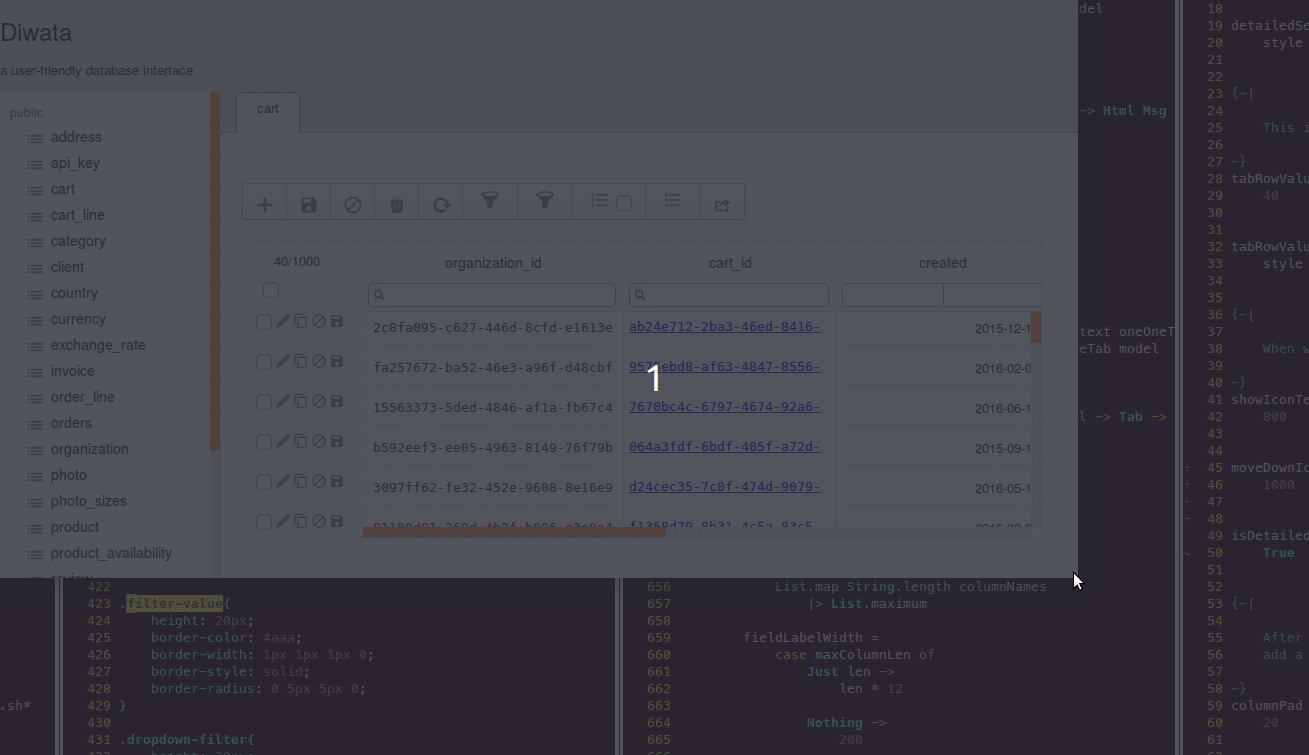Open cart_id link 064a3fdf-6bdf-405f-a72d-

[724, 447]
